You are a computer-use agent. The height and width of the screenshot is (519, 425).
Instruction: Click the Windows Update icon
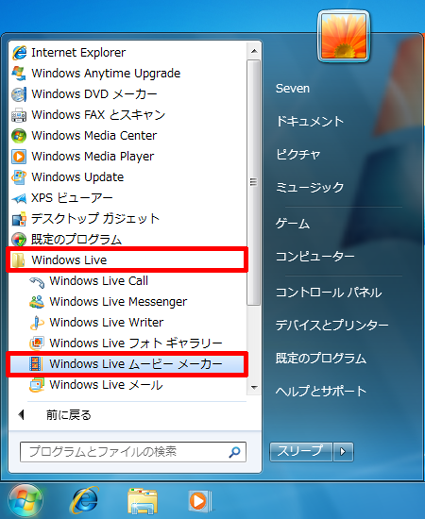[x=19, y=177]
